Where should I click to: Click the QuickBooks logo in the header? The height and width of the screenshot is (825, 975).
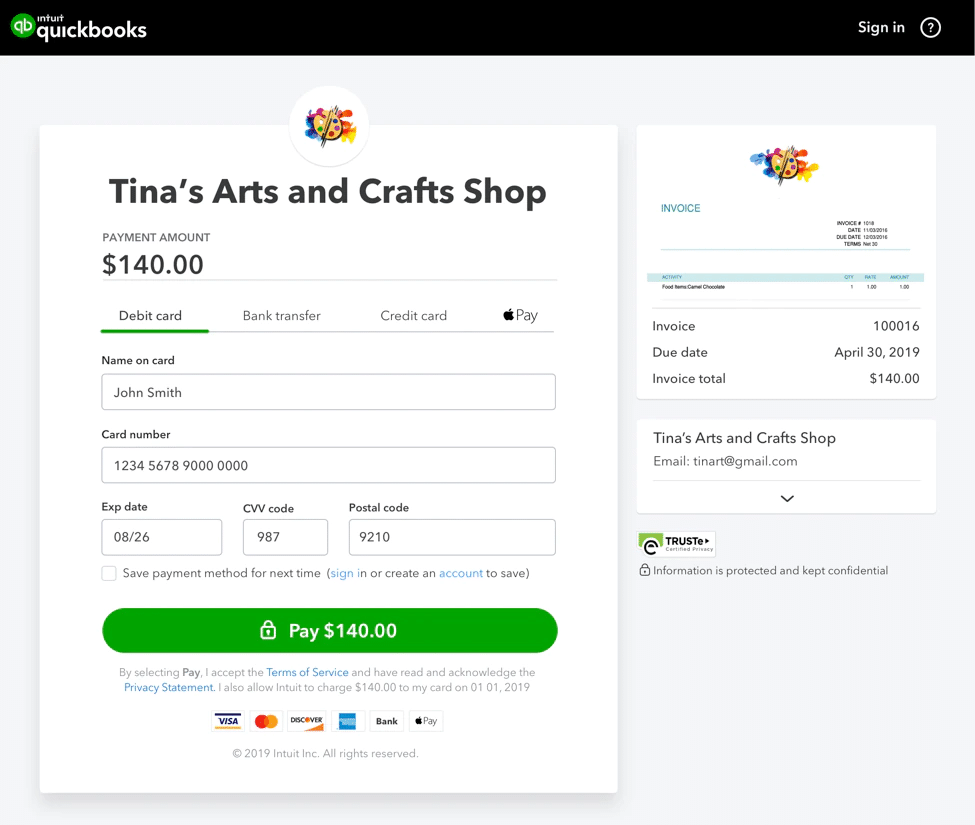tap(78, 27)
